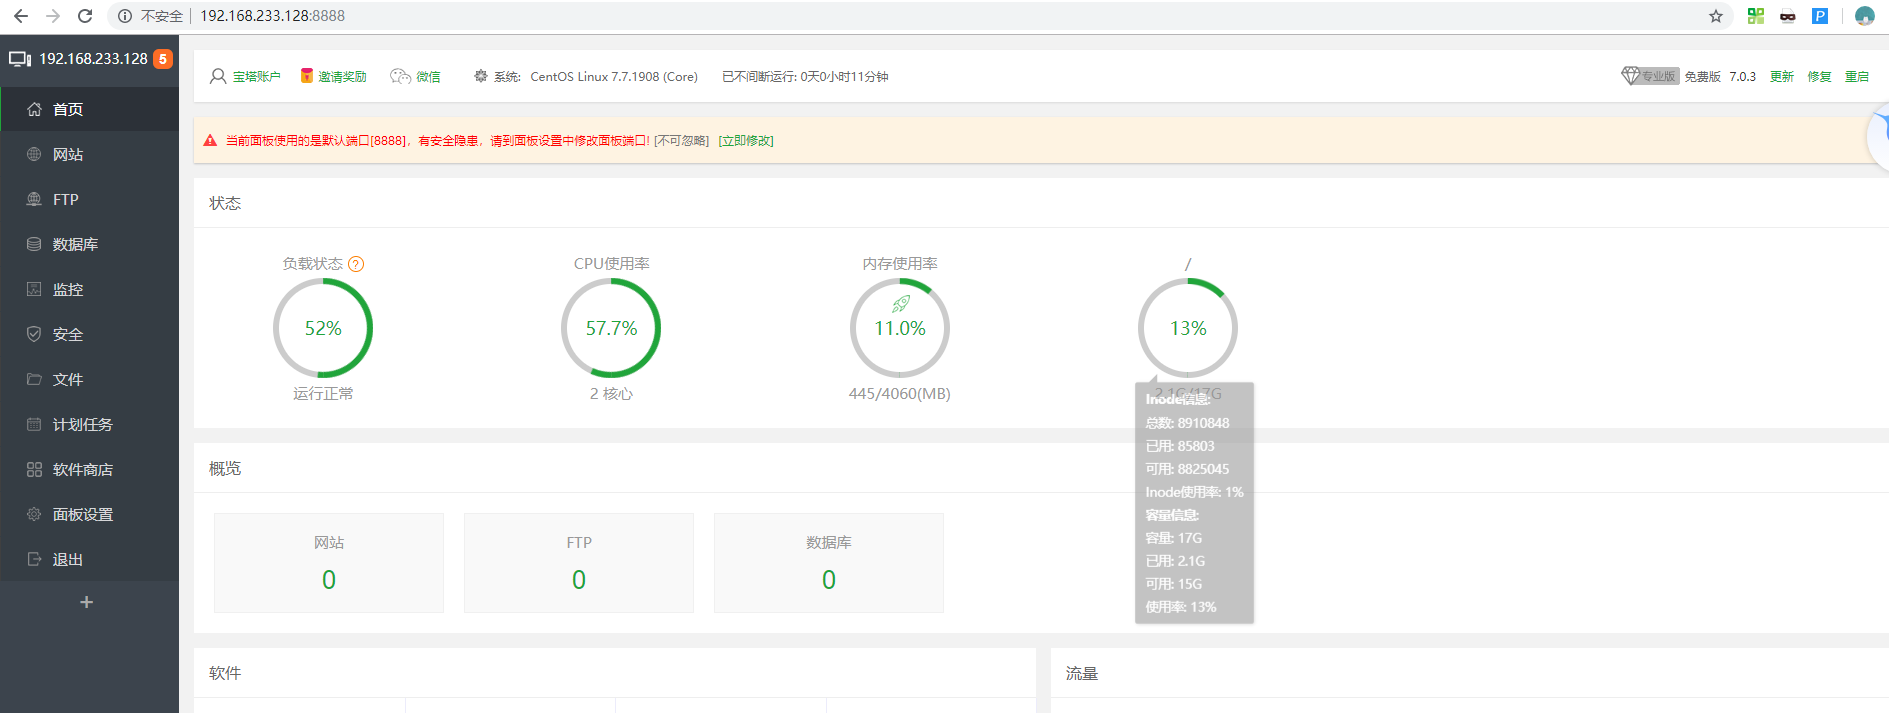Open the QR code browser extension

1756,16
